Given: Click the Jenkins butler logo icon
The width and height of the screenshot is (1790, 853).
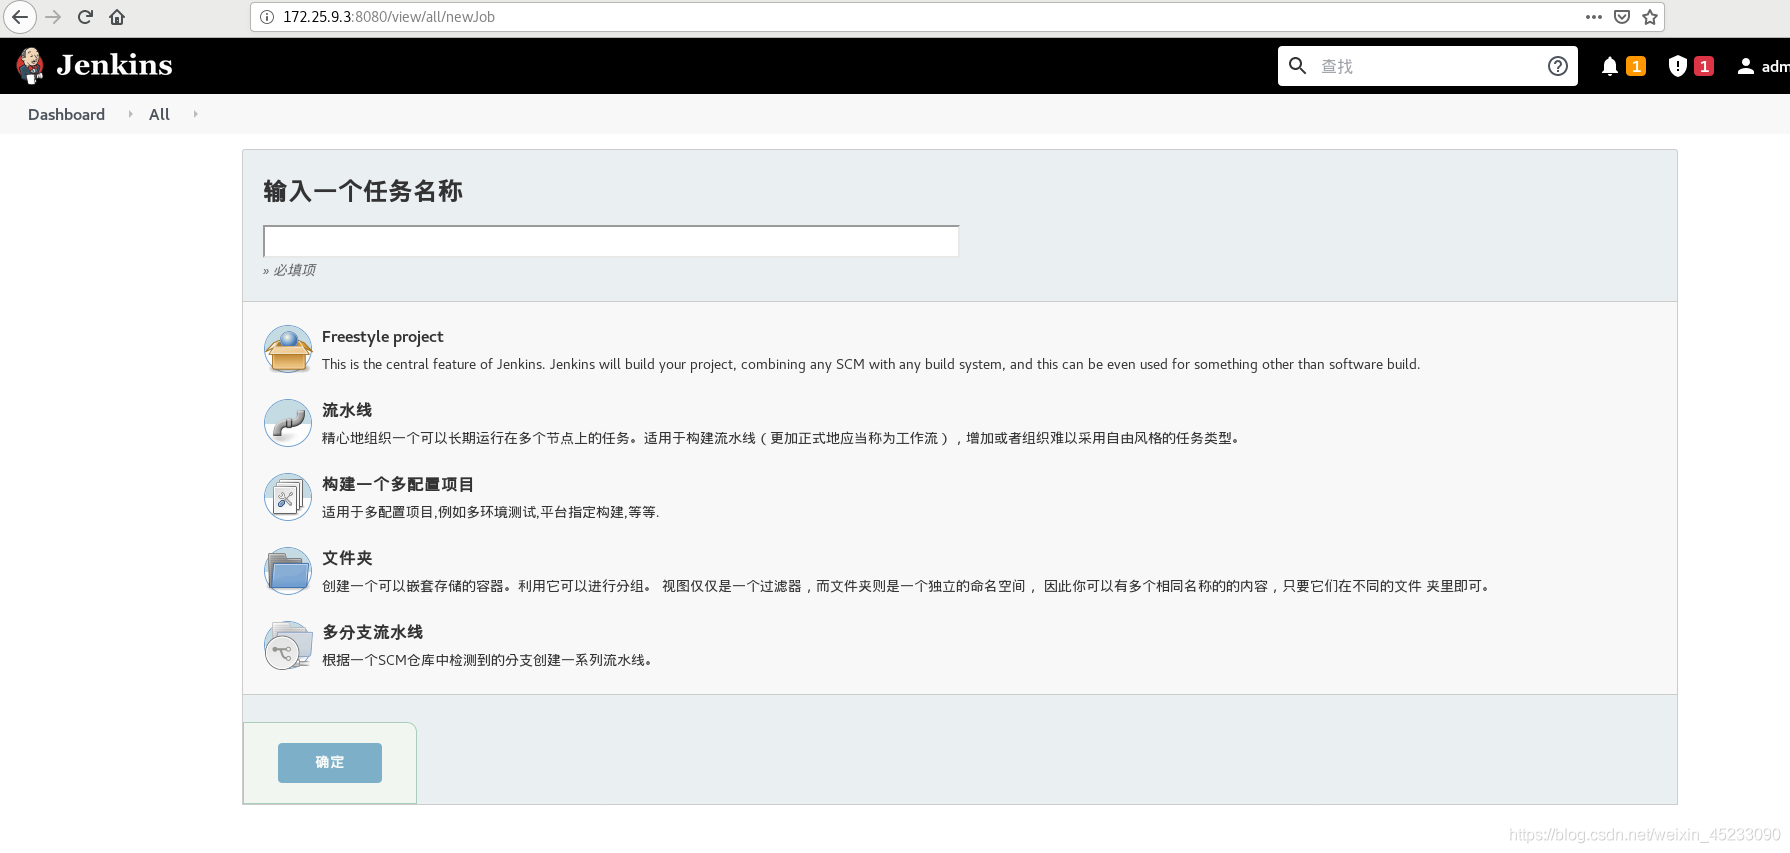Looking at the screenshot, I should tap(30, 65).
